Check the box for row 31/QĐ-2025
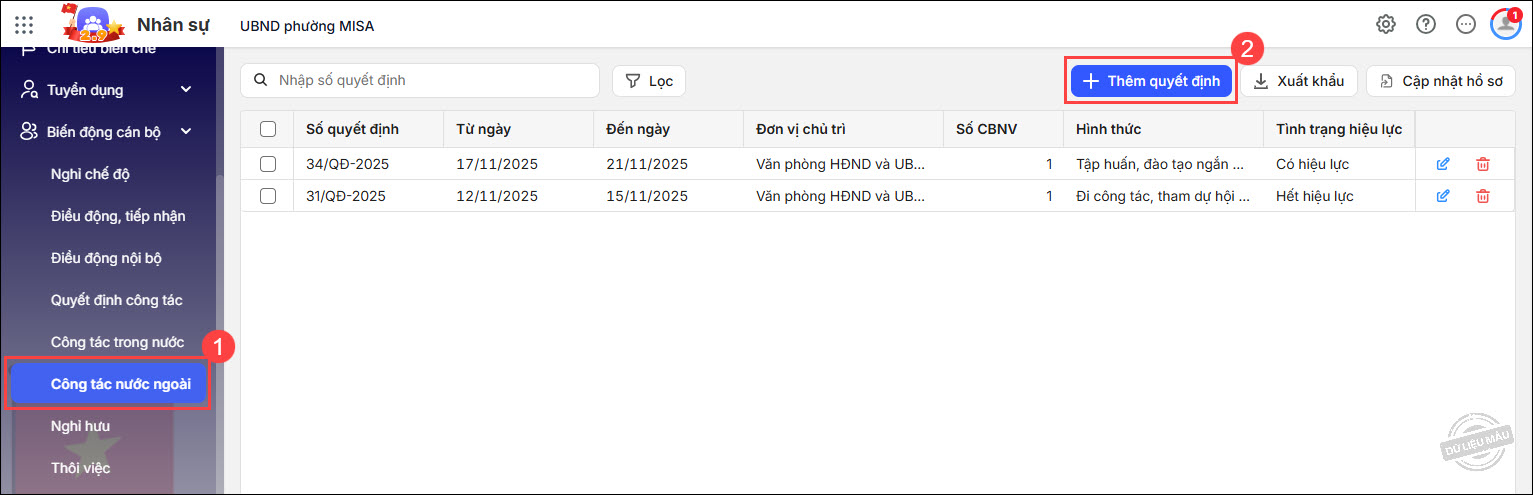 (268, 196)
